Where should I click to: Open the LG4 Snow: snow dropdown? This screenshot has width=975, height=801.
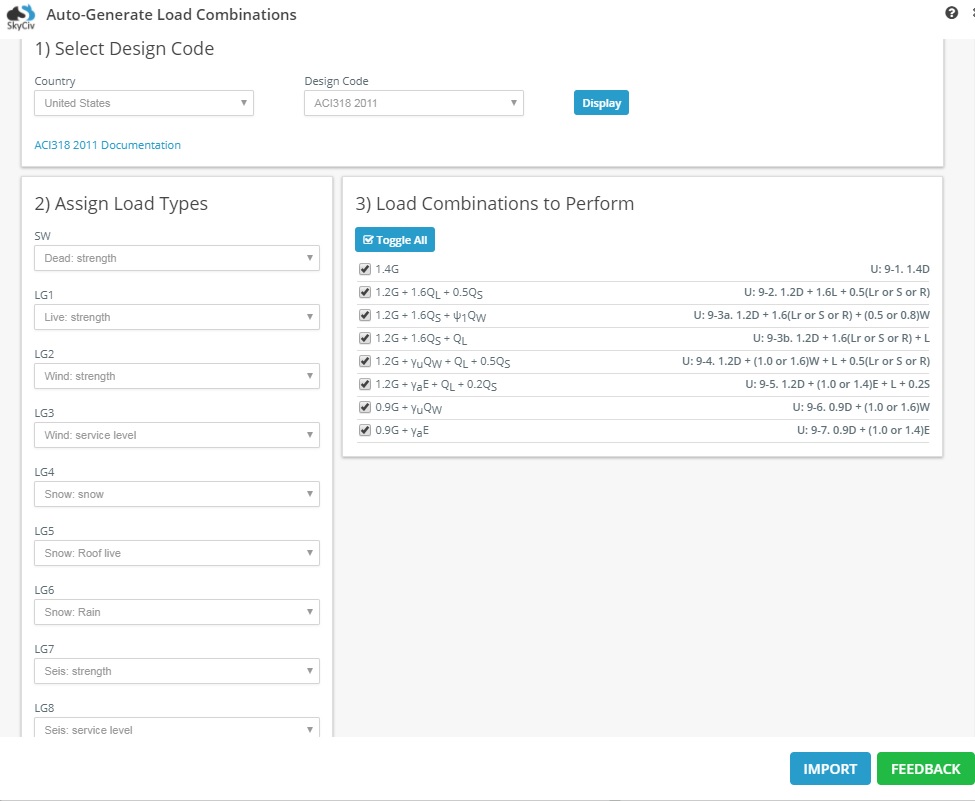click(x=177, y=494)
